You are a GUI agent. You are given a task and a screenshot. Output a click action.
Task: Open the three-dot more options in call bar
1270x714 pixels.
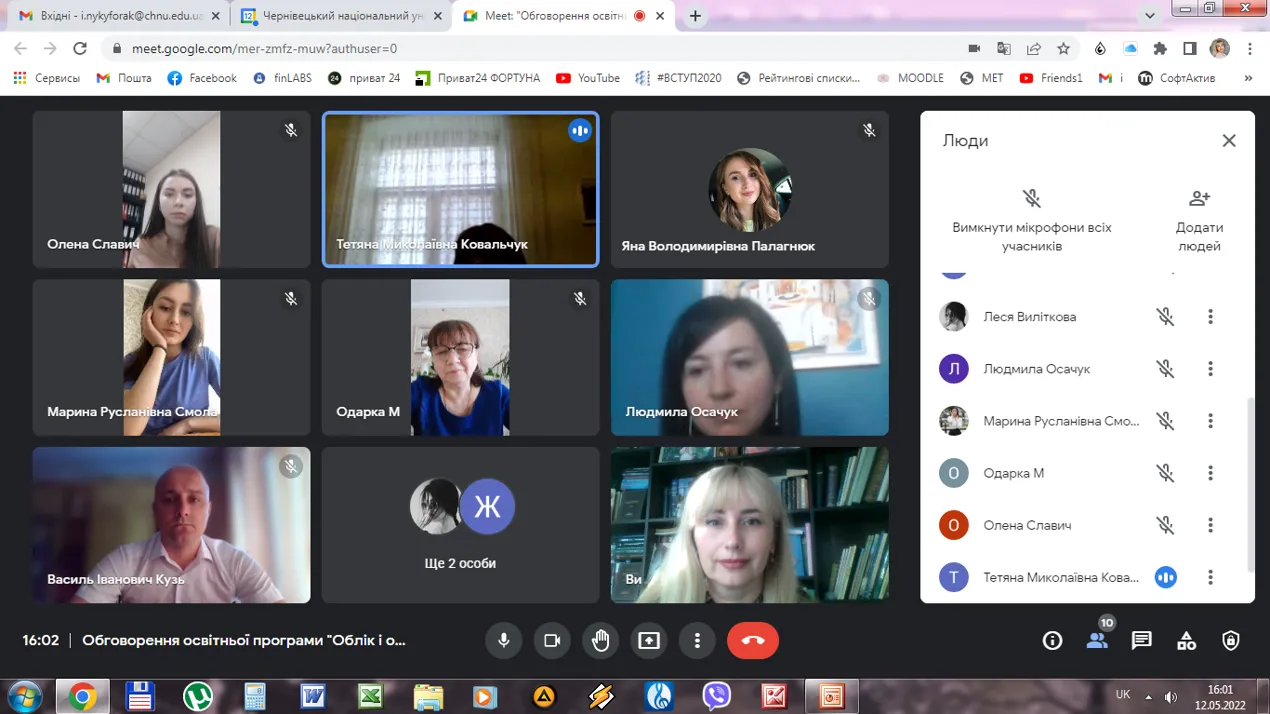[697, 641]
